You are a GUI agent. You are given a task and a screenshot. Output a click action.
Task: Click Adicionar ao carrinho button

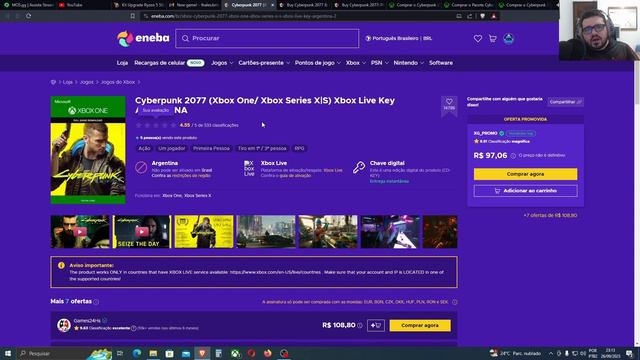525,191
